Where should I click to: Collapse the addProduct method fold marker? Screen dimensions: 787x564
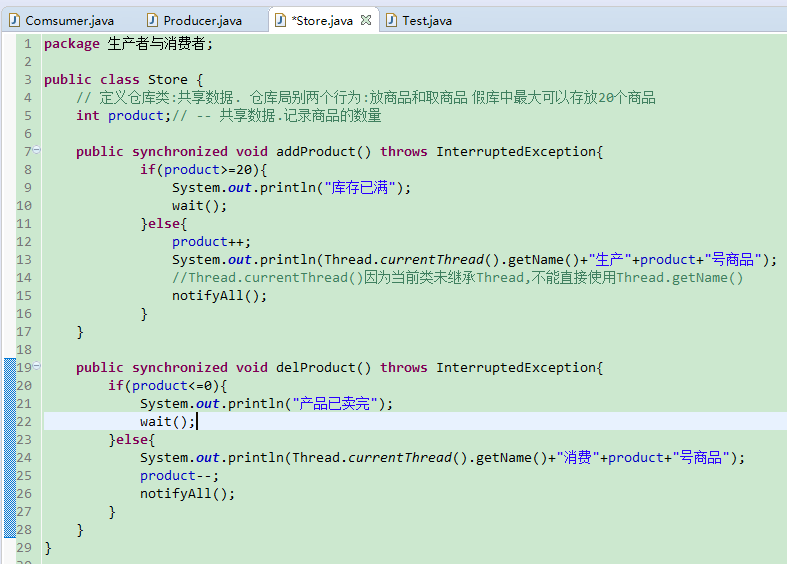coord(37,150)
